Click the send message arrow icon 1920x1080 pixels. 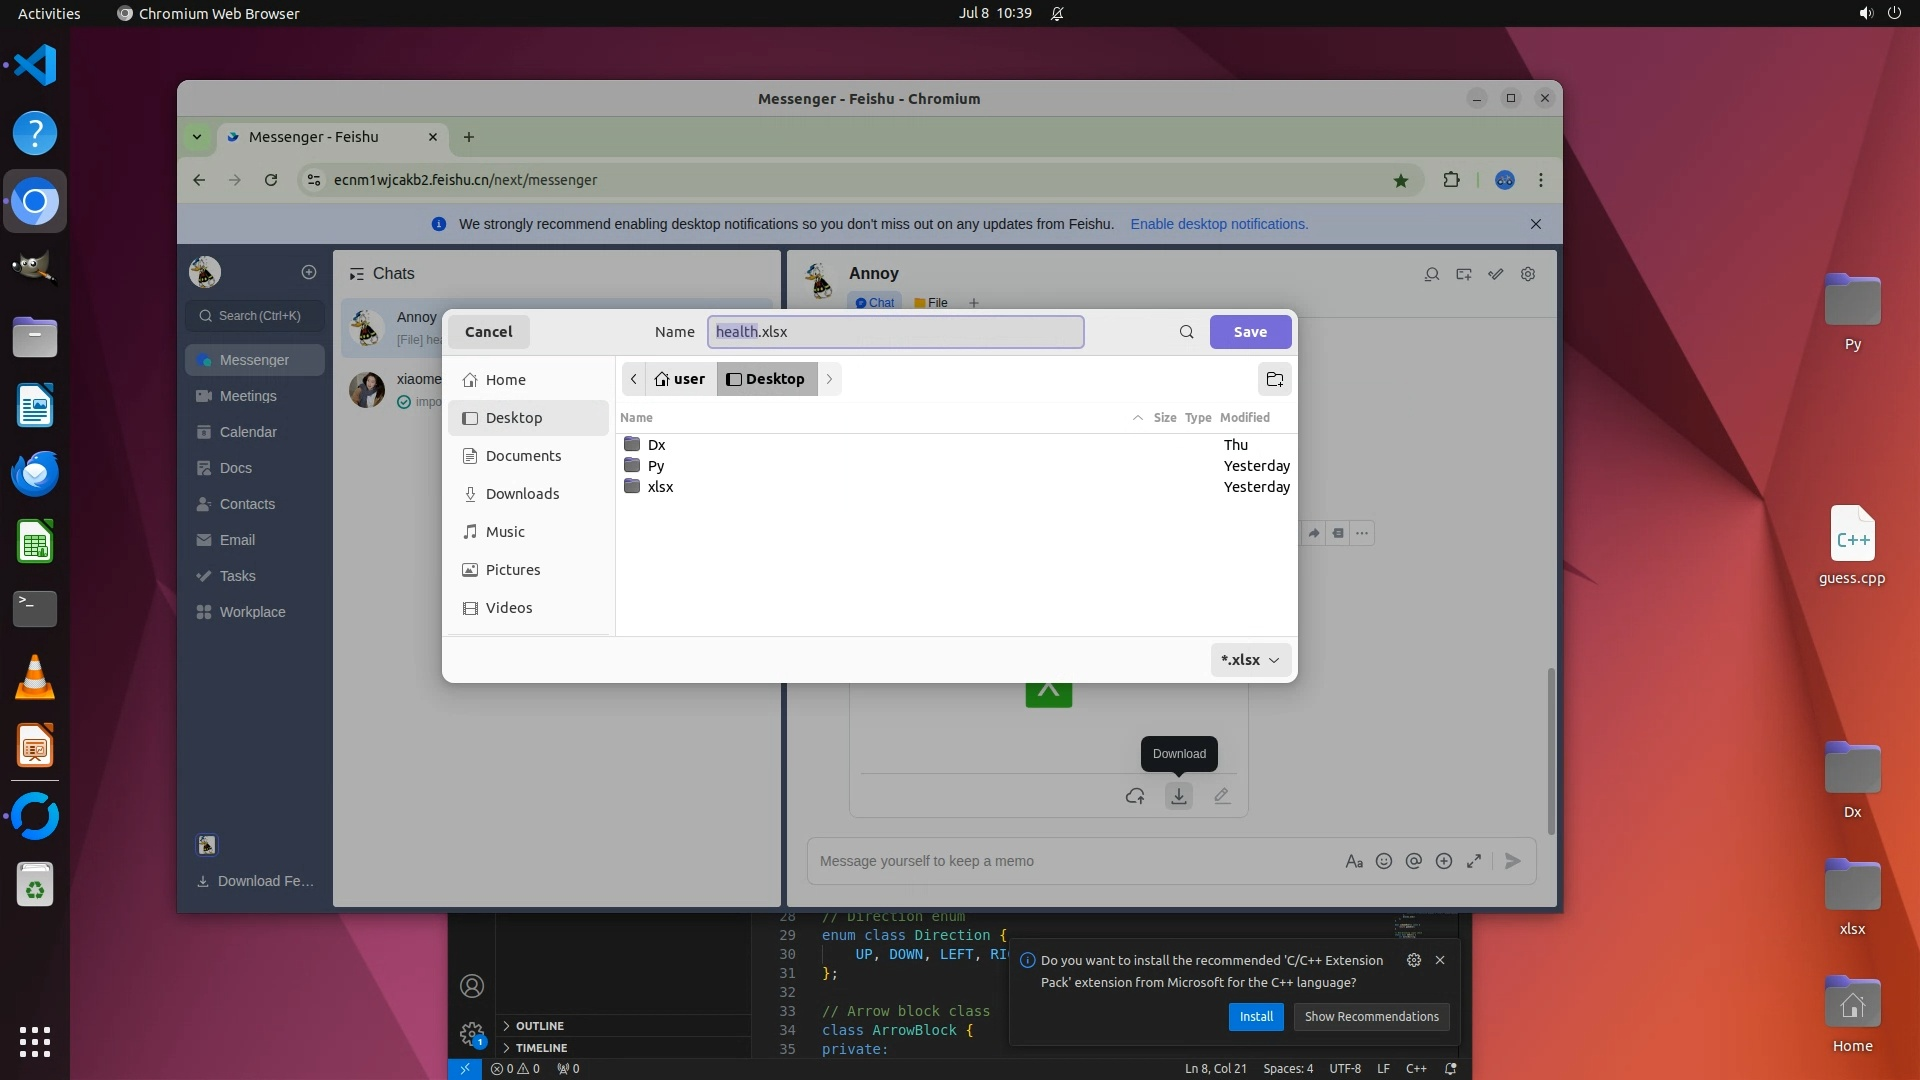tap(1512, 861)
